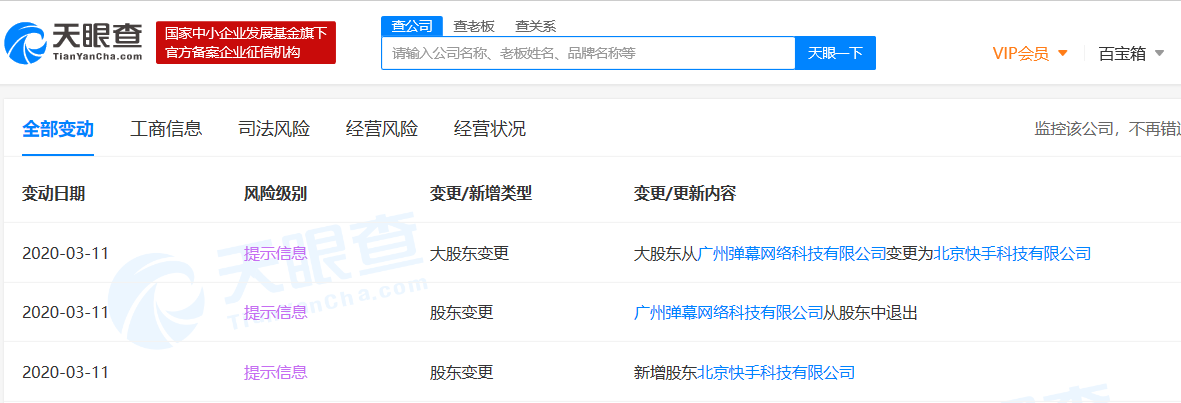Click 股东变更 in the 新增股东 row
This screenshot has height=403, width=1181.
(462, 371)
